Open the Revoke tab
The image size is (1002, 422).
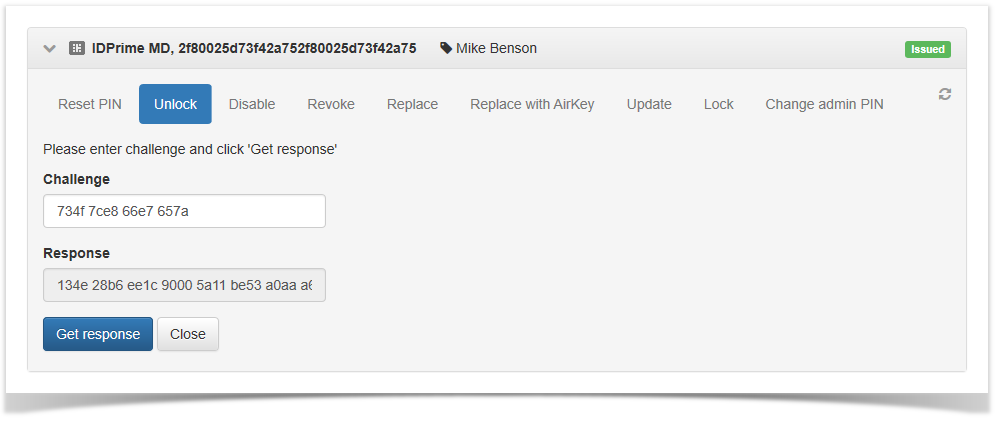point(331,104)
